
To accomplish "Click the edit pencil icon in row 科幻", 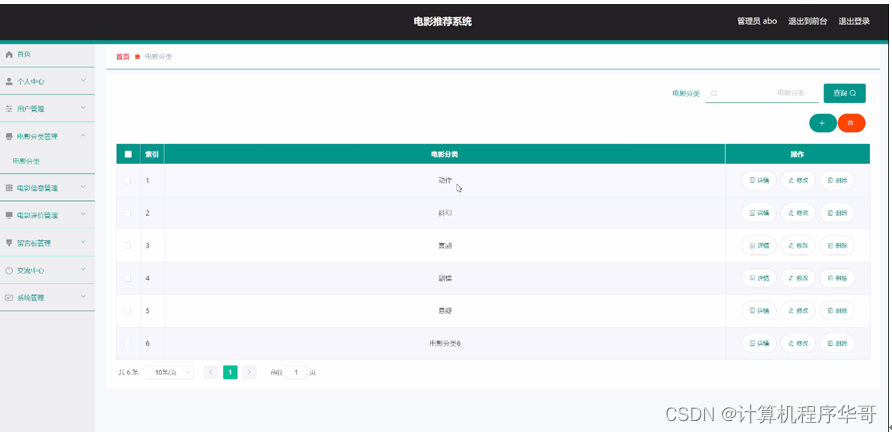I will point(791,213).
